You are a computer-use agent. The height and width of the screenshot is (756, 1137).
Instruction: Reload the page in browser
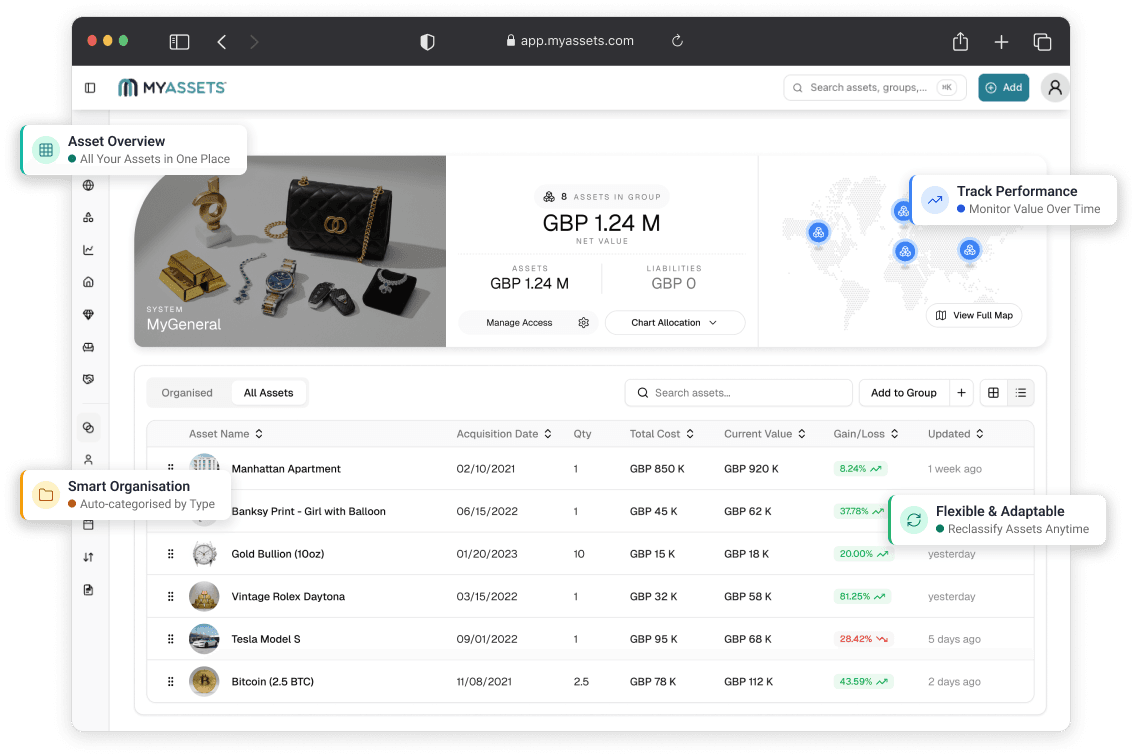(677, 41)
